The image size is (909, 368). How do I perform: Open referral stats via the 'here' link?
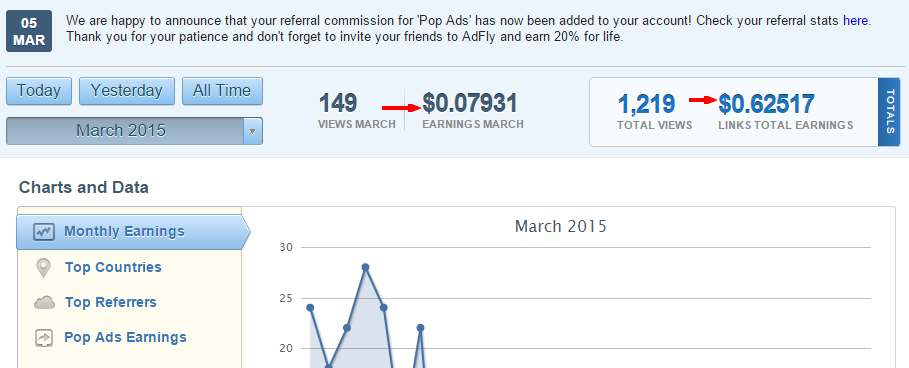point(855,21)
